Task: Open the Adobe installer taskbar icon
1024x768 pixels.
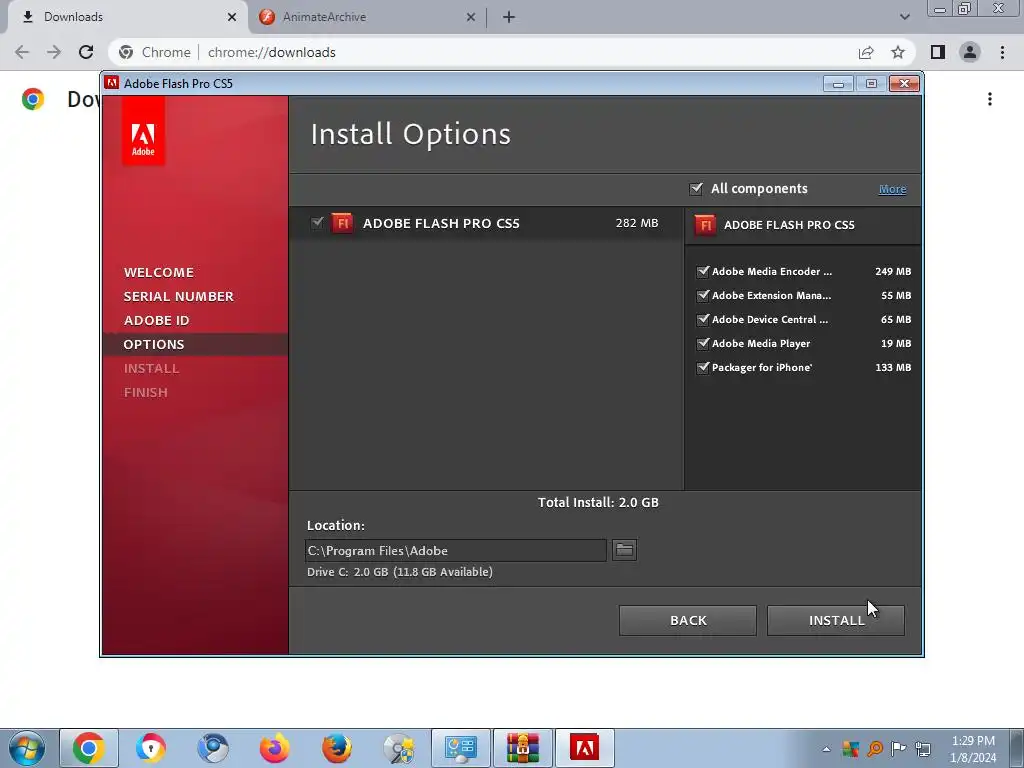Action: tap(584, 748)
